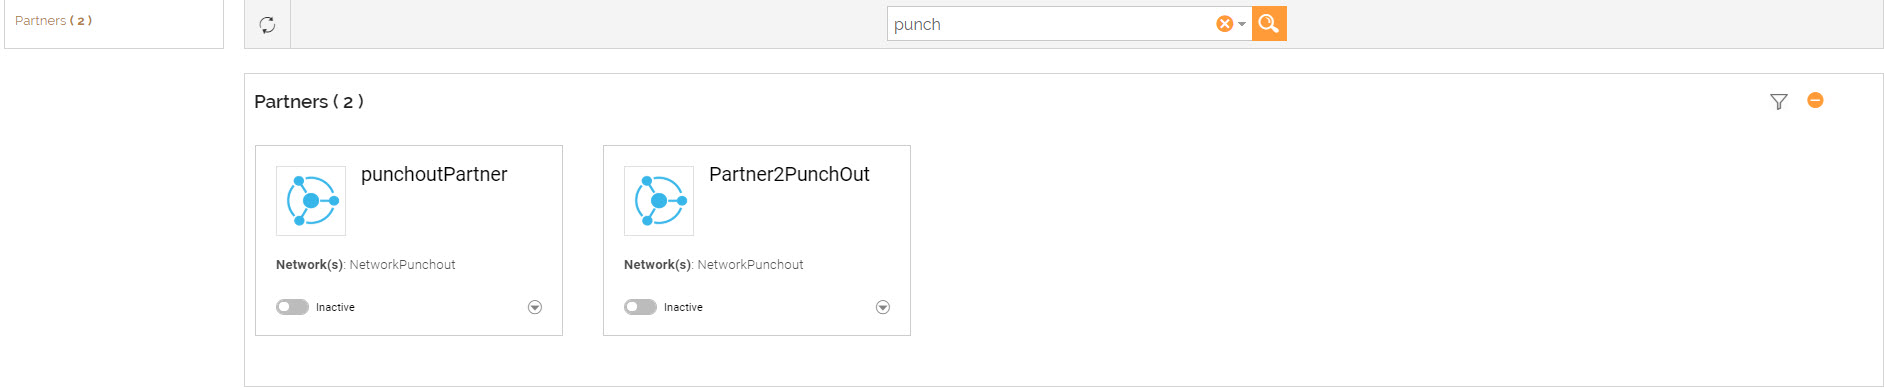The width and height of the screenshot is (1884, 388).
Task: Click NetworkPunchout network text on Partner2PunchOut card
Action: point(750,265)
